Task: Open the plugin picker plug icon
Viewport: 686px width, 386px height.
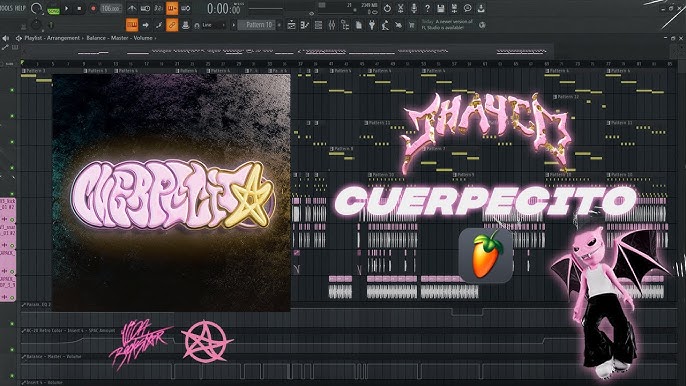Action: click(x=371, y=25)
